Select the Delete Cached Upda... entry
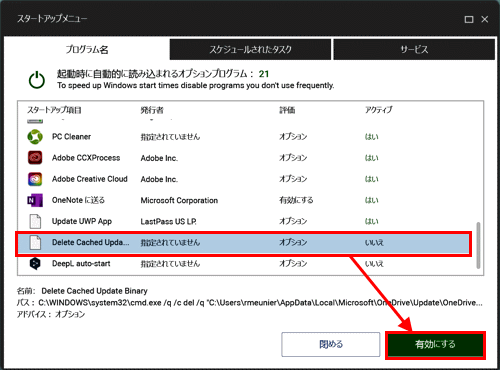Viewport: 500px width, 370px height. tap(90, 242)
